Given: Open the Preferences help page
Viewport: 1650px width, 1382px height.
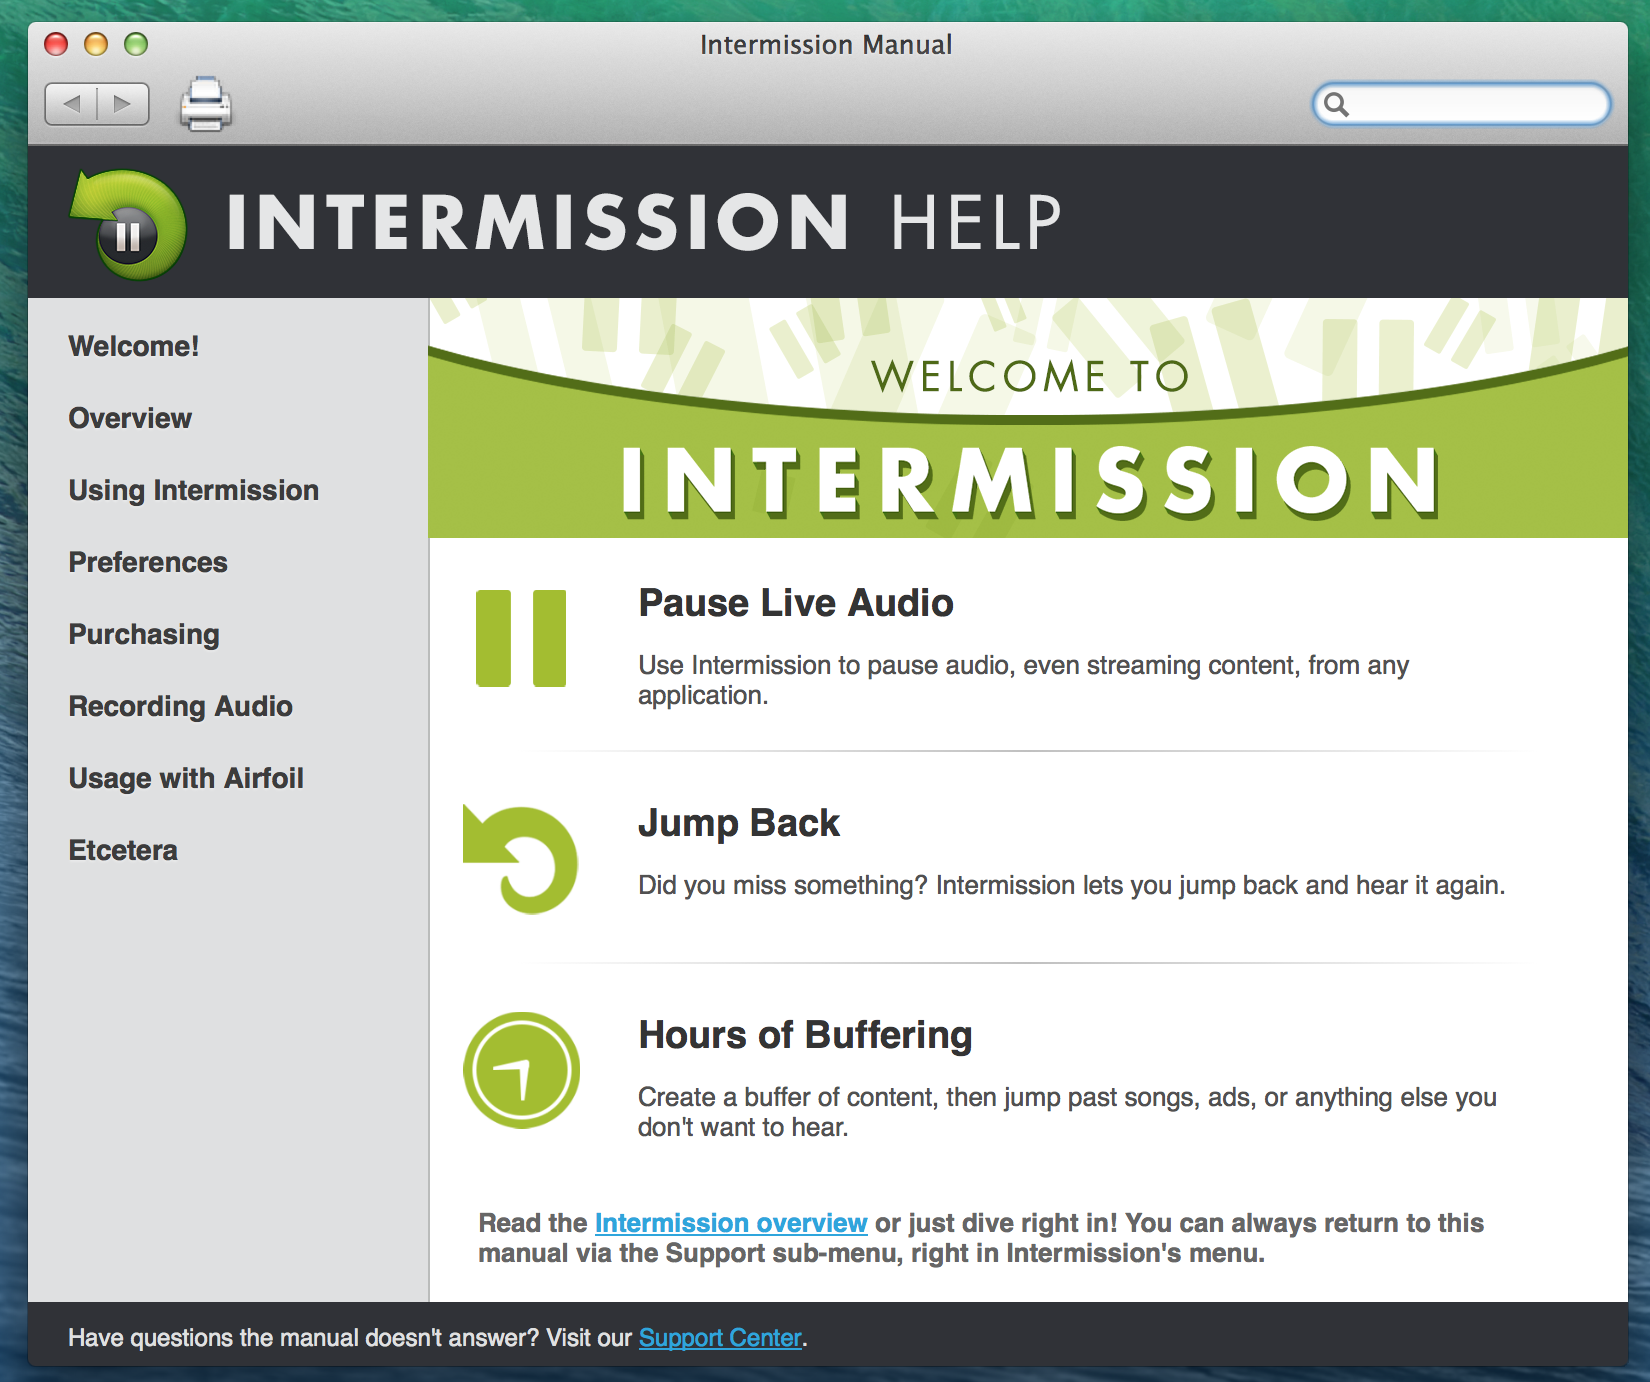Looking at the screenshot, I should (148, 562).
